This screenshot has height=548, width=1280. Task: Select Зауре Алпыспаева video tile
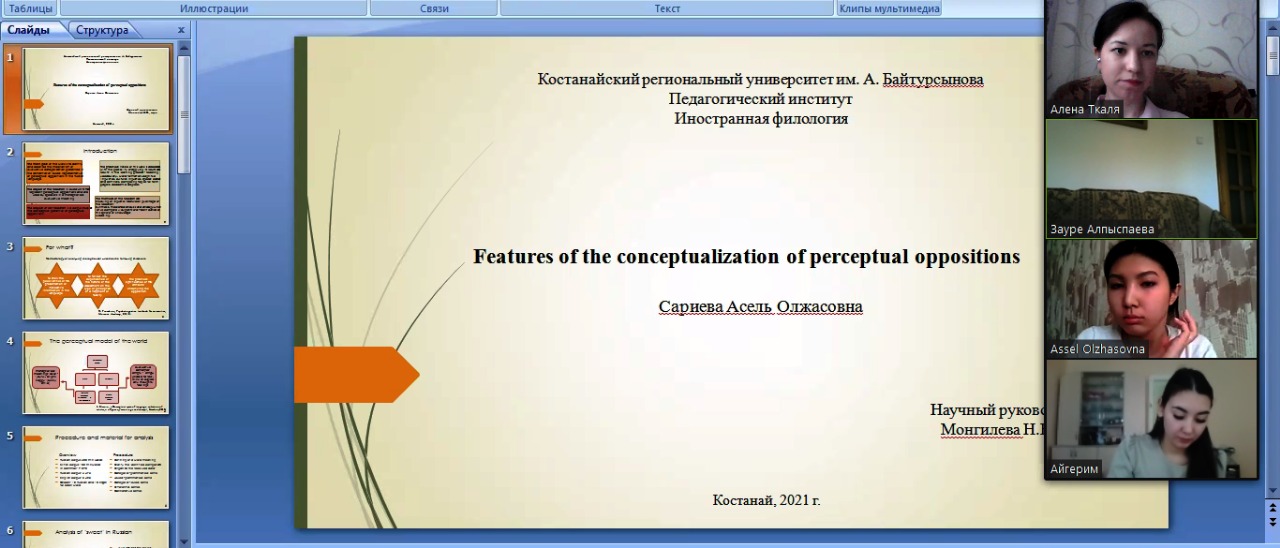[x=1151, y=179]
